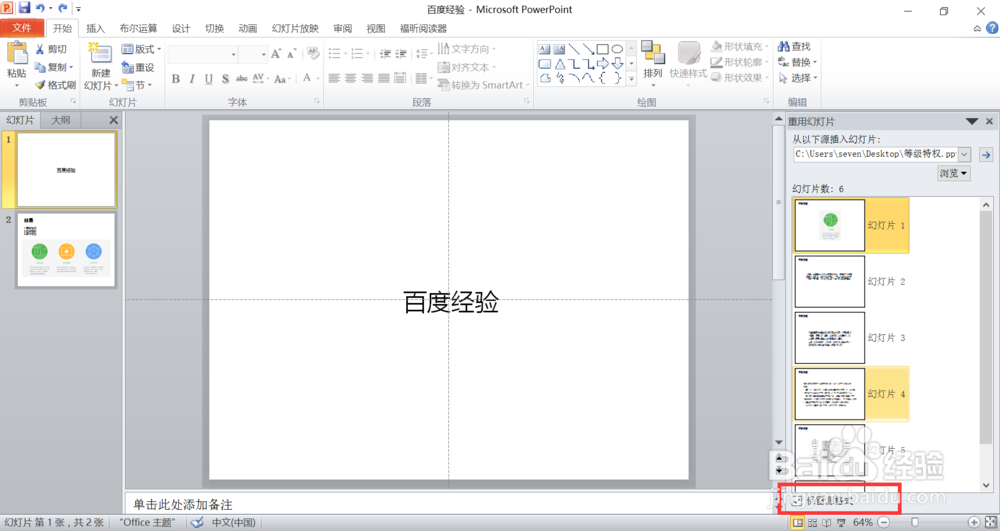
Task: Redo the last action
Action: [62, 8]
